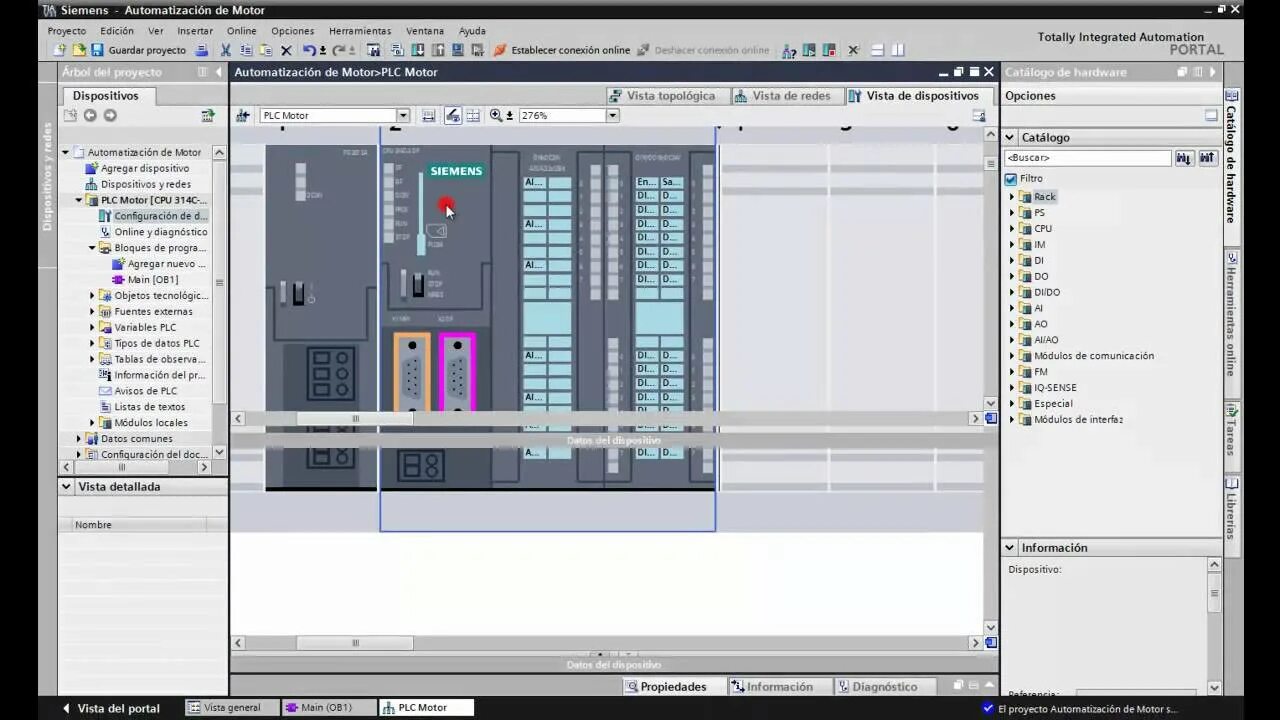Collapse the Bloques de programa node
1280x720 pixels.
92,248
